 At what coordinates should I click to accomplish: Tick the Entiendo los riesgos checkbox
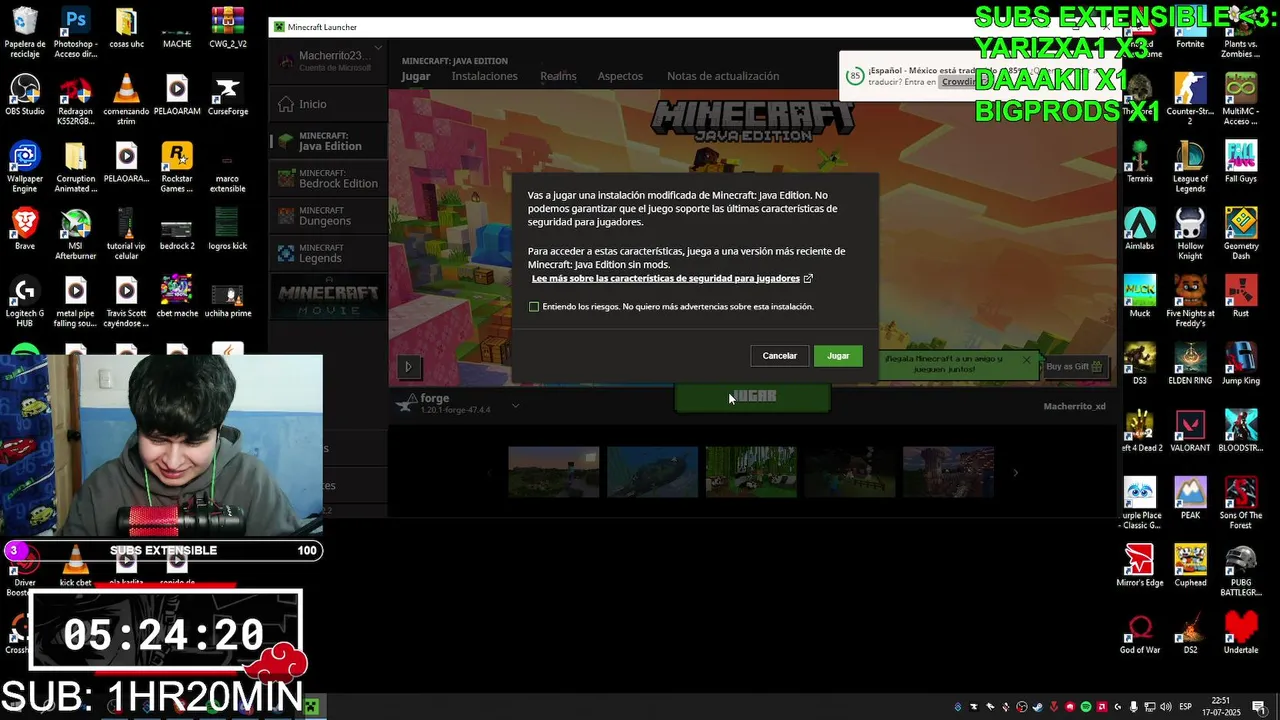click(534, 307)
